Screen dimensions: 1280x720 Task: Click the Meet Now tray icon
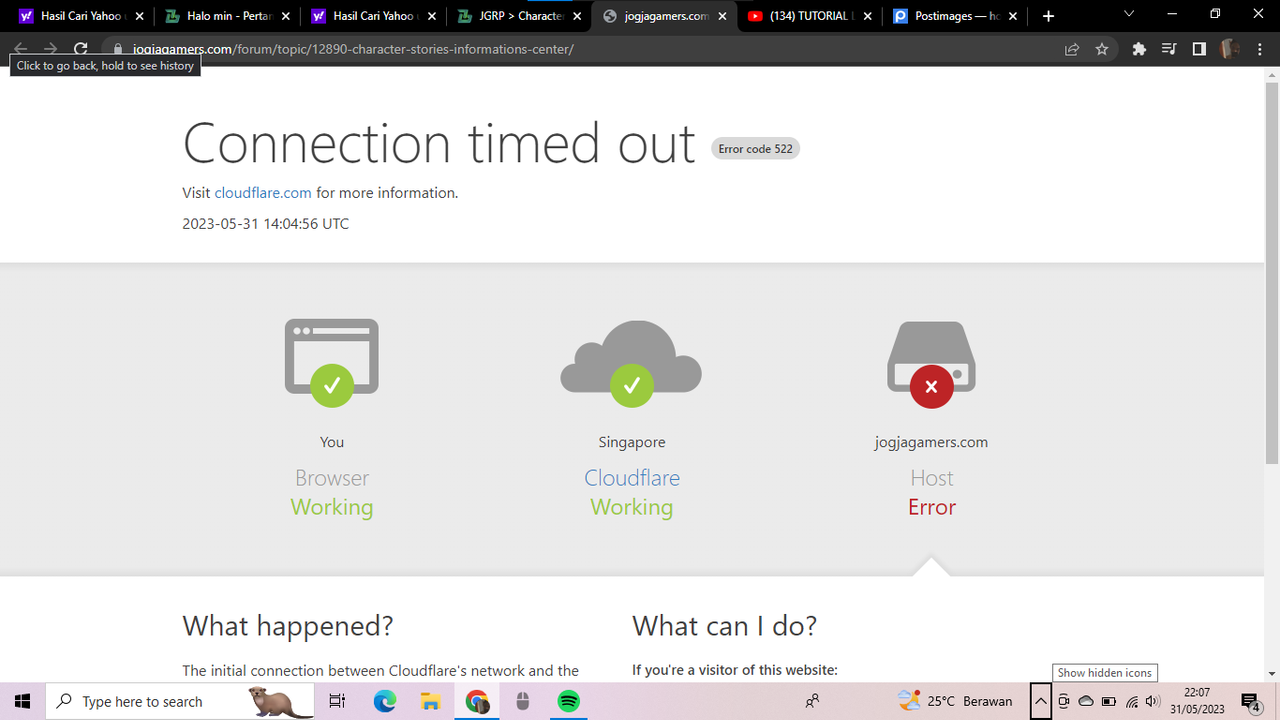pos(1064,701)
